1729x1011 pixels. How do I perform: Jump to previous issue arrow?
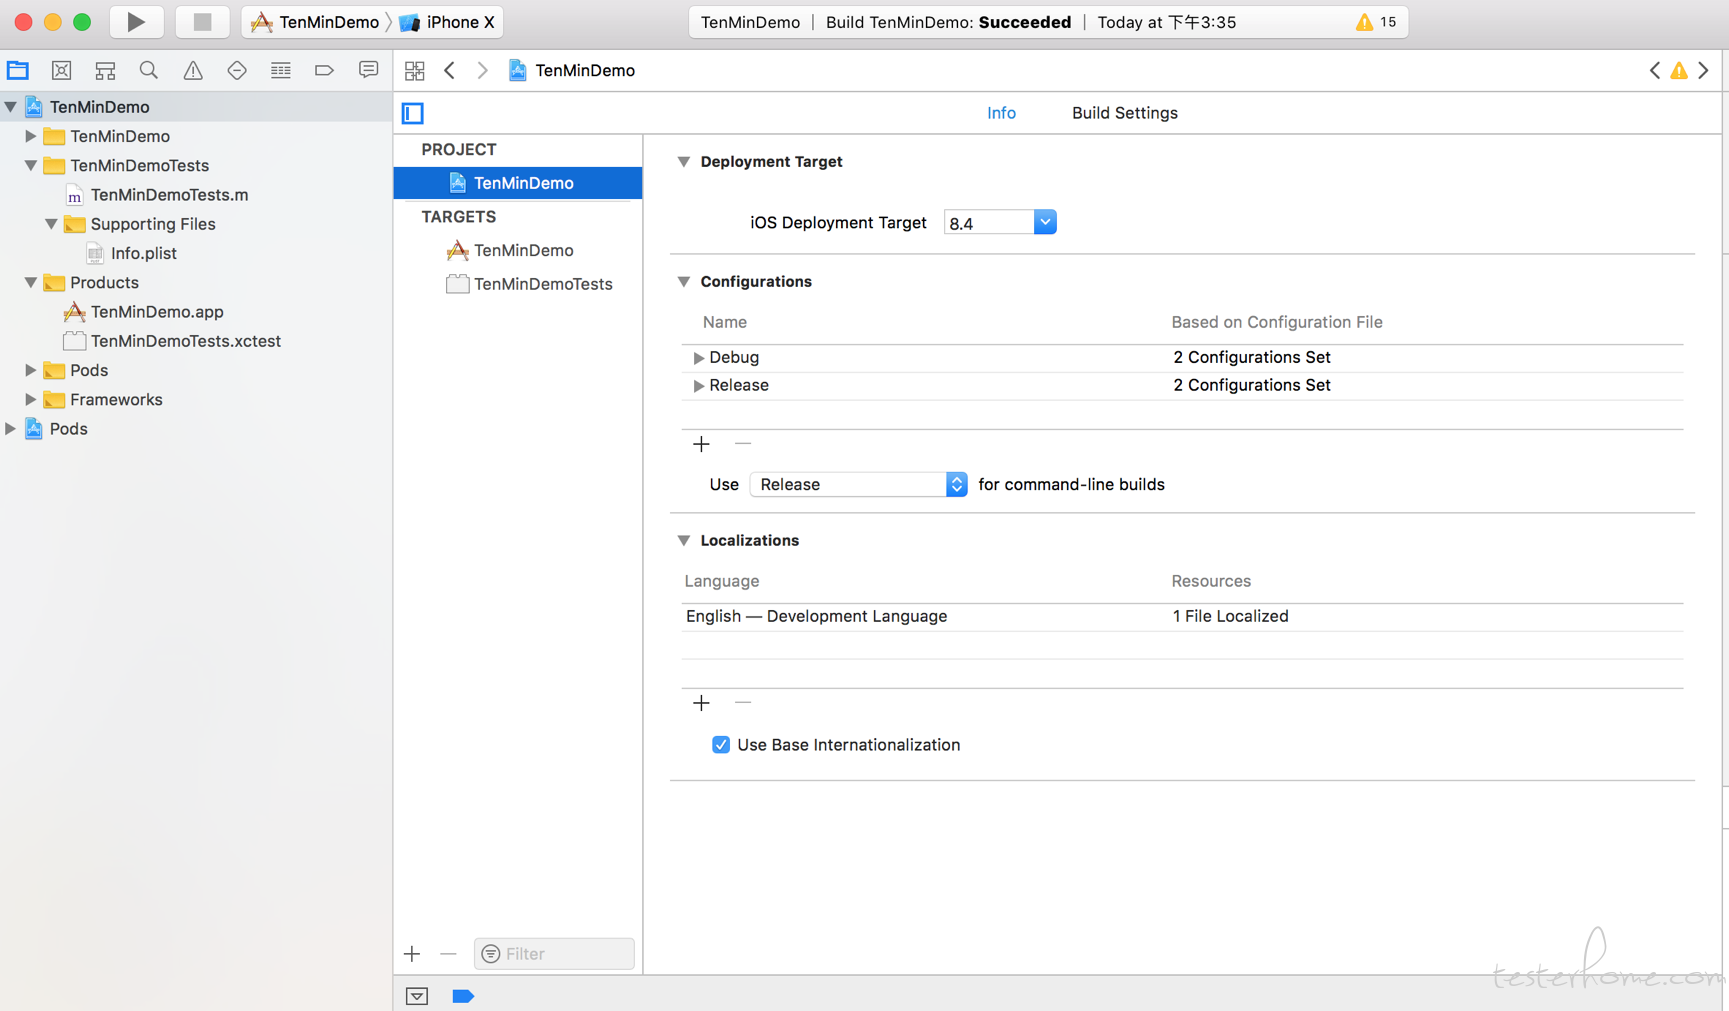coord(1654,70)
